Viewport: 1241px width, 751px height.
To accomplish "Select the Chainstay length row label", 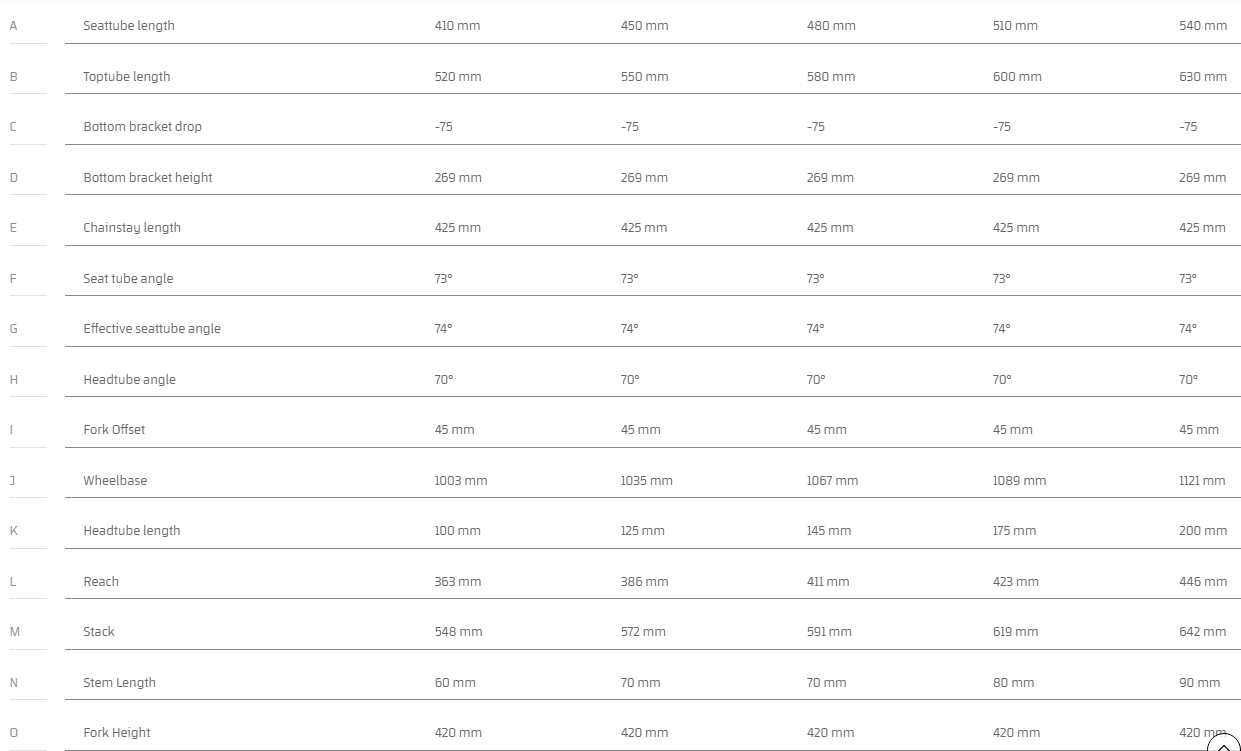I will pos(132,228).
